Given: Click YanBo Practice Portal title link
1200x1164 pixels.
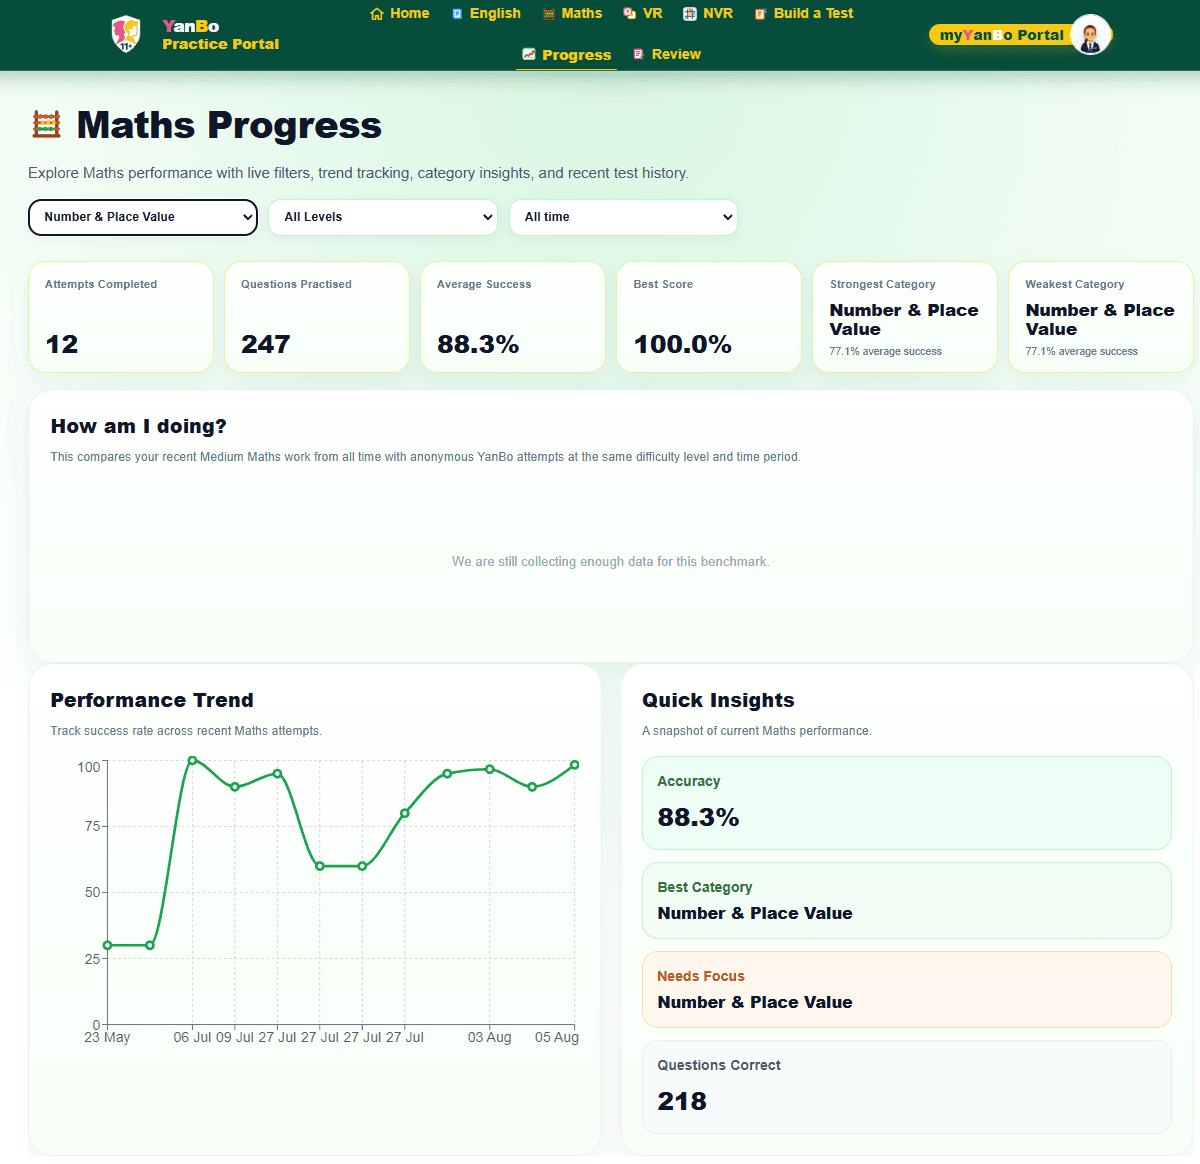Looking at the screenshot, I should coord(220,35).
